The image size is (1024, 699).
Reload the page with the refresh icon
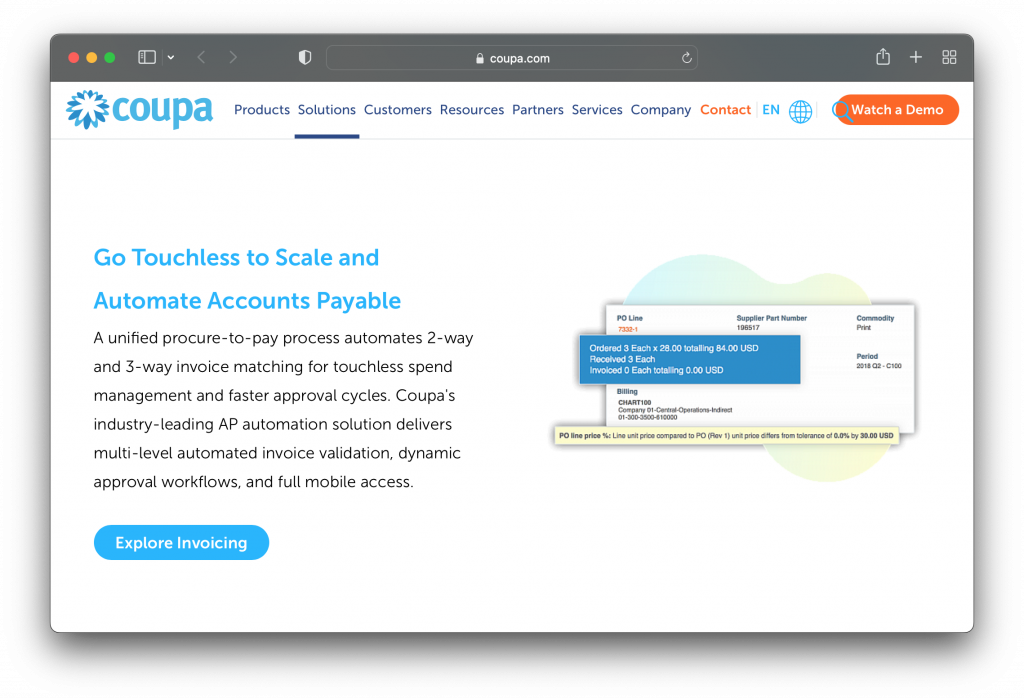click(686, 58)
